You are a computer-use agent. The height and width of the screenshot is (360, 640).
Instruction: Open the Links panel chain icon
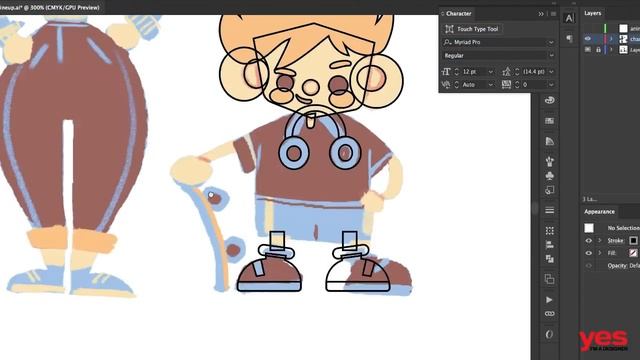click(x=549, y=314)
